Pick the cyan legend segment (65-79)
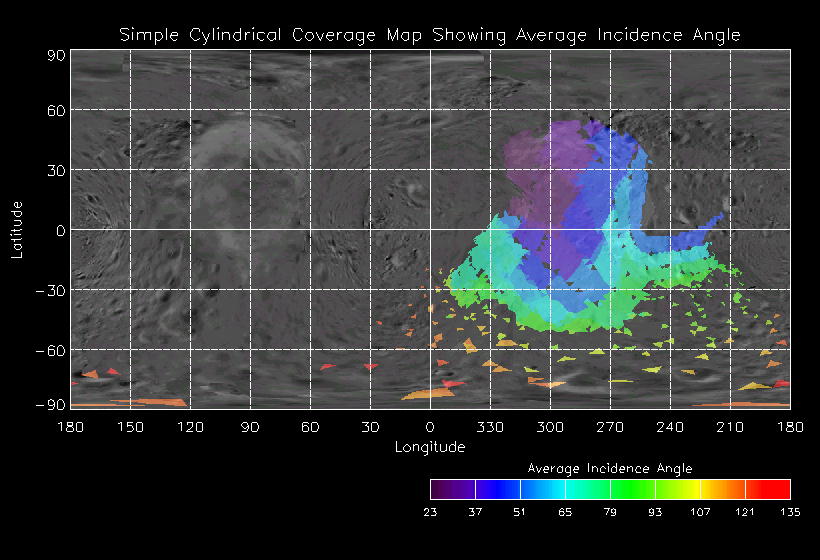820x560 pixels. click(588, 489)
